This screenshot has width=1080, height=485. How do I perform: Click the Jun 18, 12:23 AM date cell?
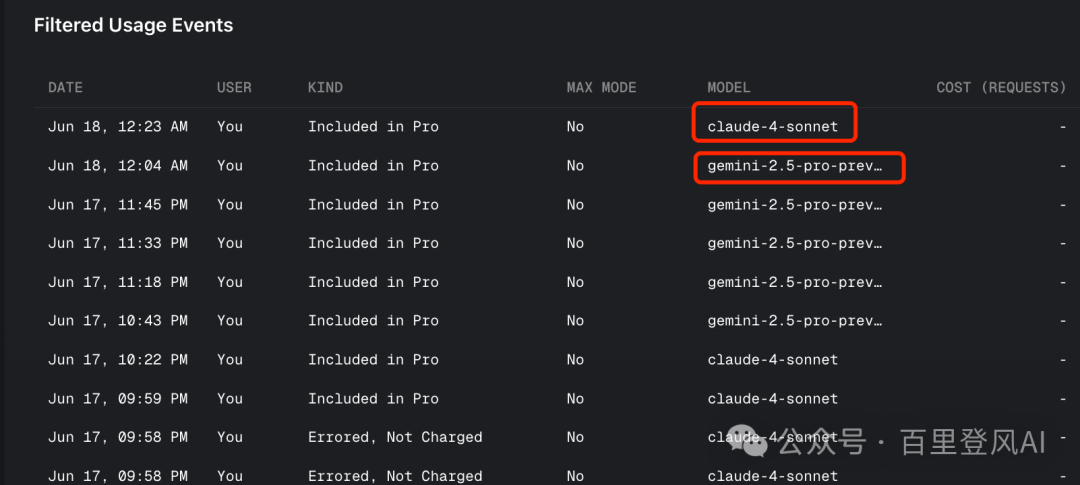118,127
